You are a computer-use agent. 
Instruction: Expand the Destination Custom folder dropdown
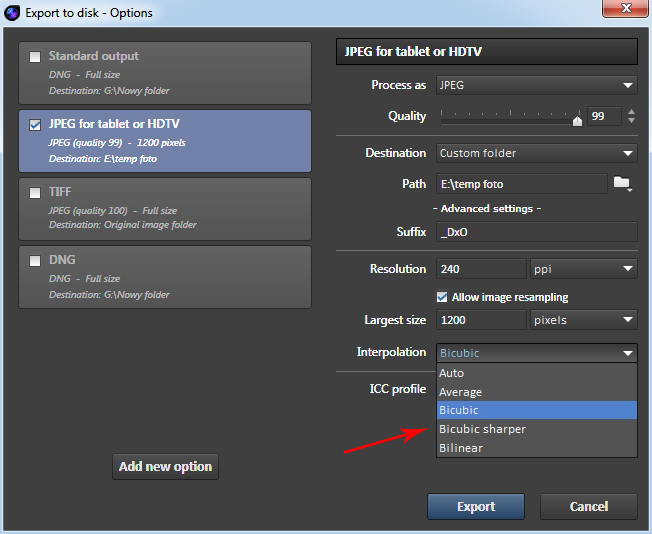click(537, 154)
